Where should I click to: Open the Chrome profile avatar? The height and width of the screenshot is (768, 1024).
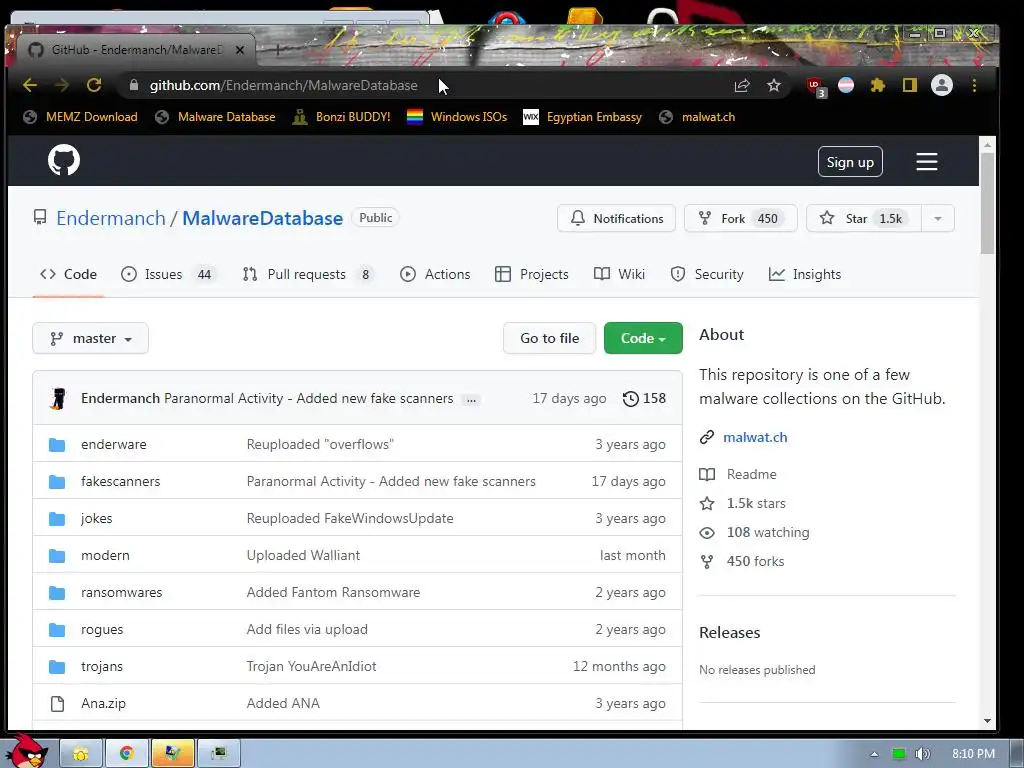942,86
